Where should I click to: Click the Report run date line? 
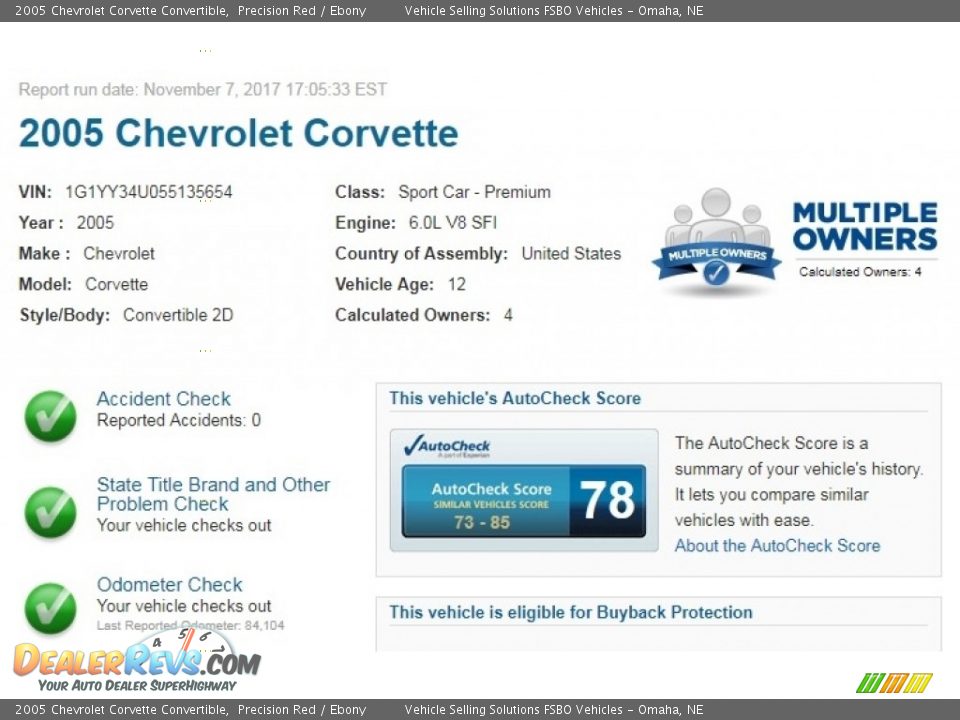coord(202,89)
